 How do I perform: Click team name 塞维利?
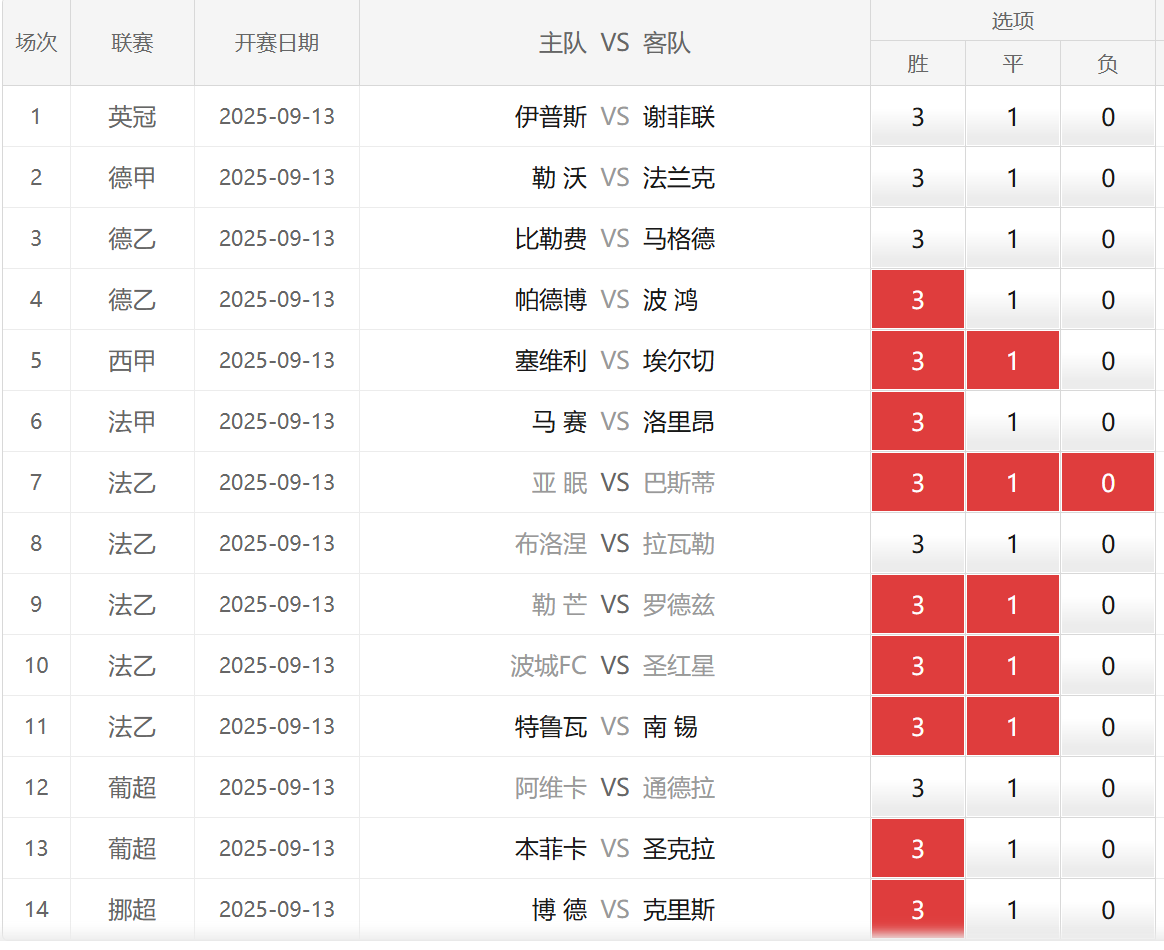point(551,360)
